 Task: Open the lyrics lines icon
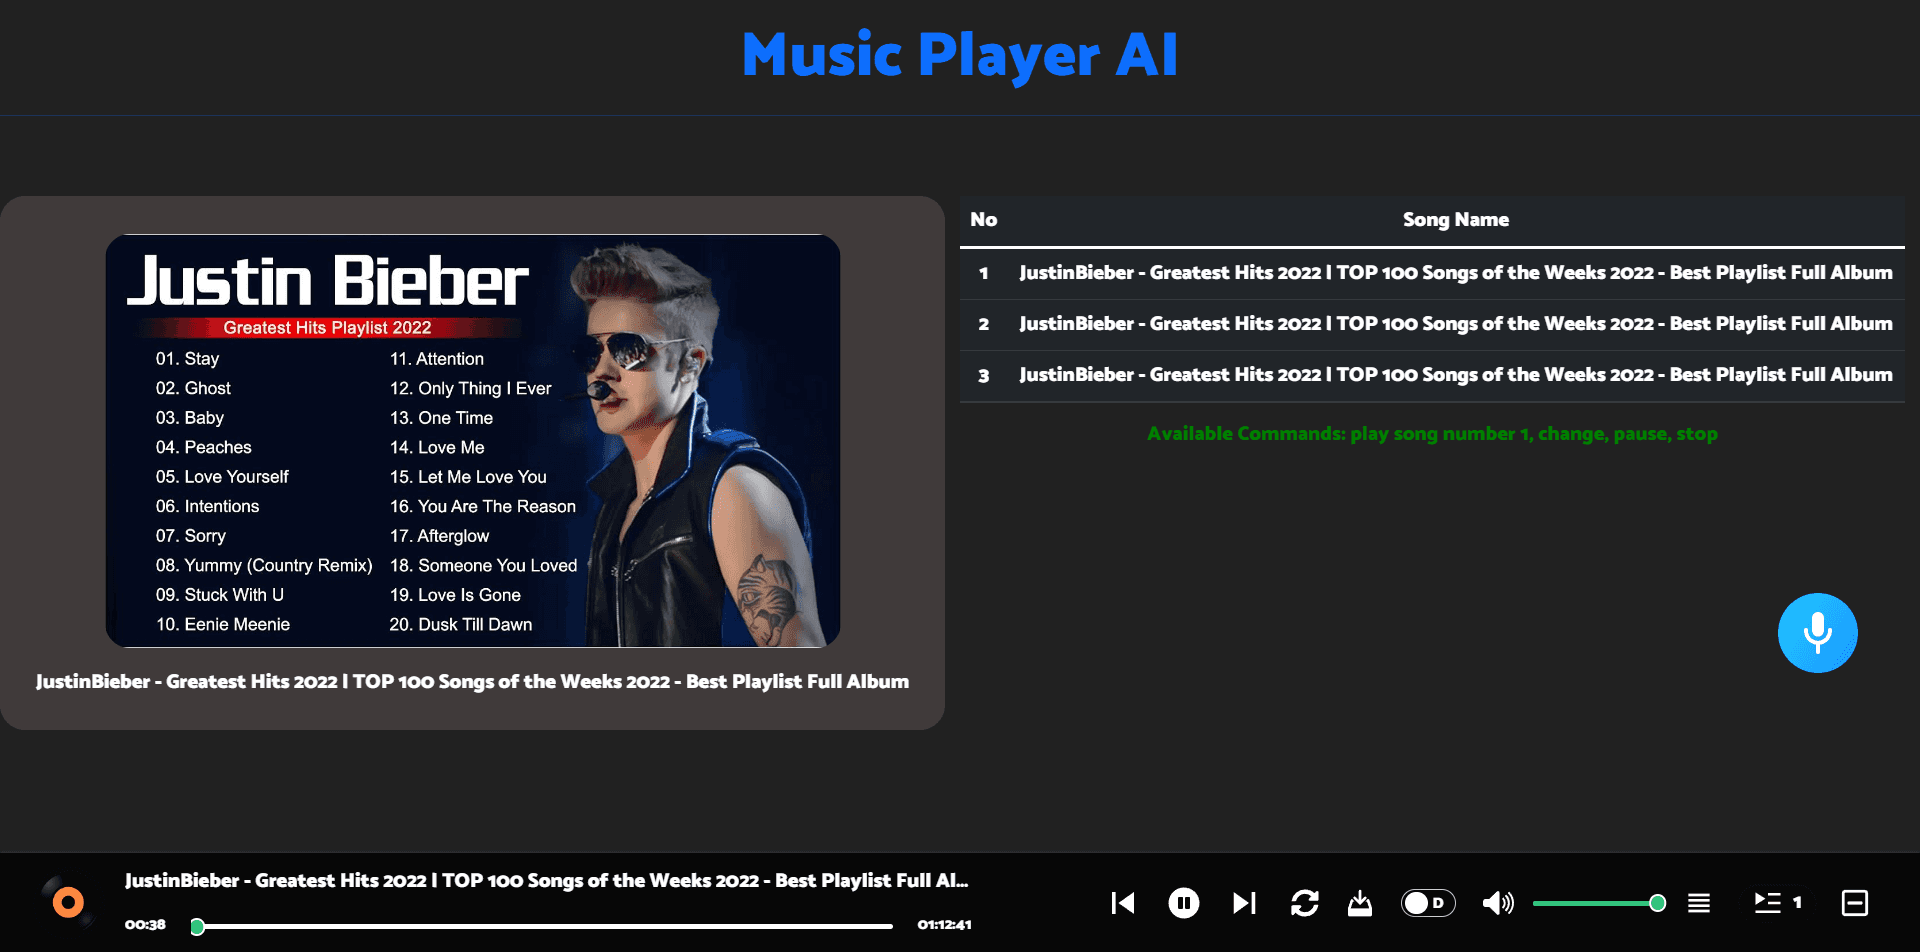coord(1698,903)
